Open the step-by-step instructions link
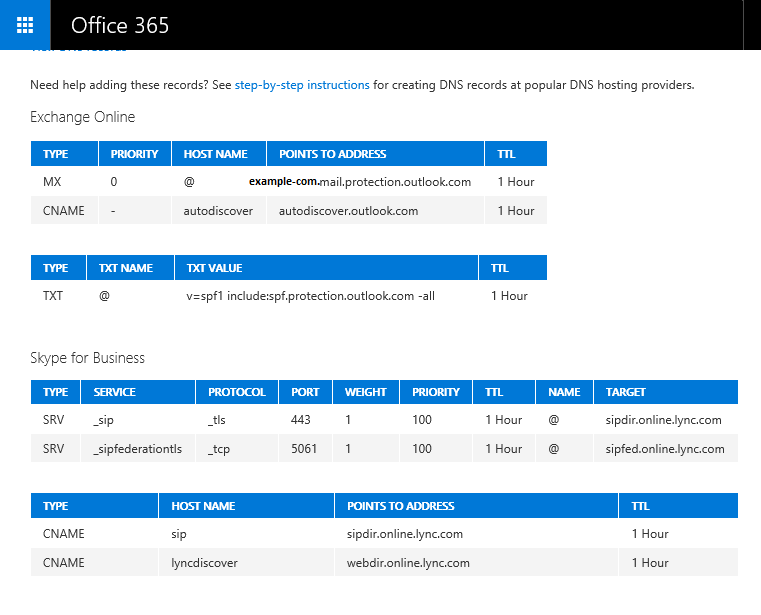This screenshot has height=615, width=761. pos(302,85)
